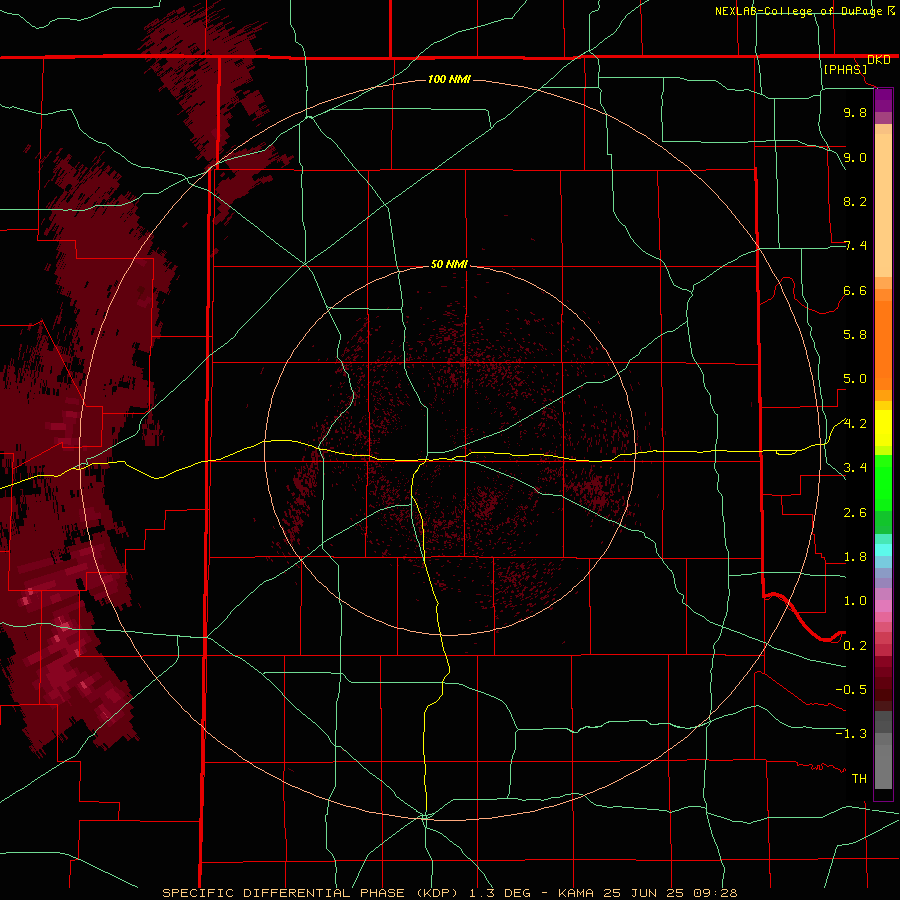Click the 1.8 color scale value

click(x=855, y=557)
